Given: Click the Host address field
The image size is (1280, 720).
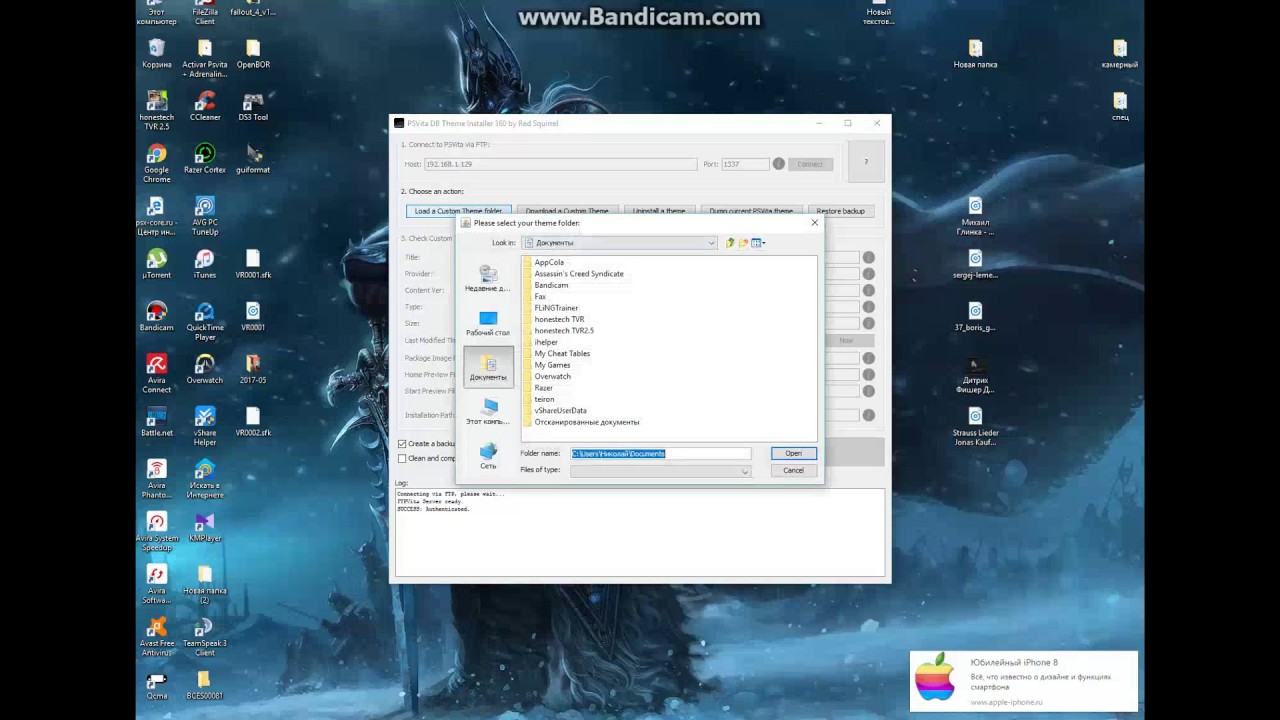Looking at the screenshot, I should point(561,164).
